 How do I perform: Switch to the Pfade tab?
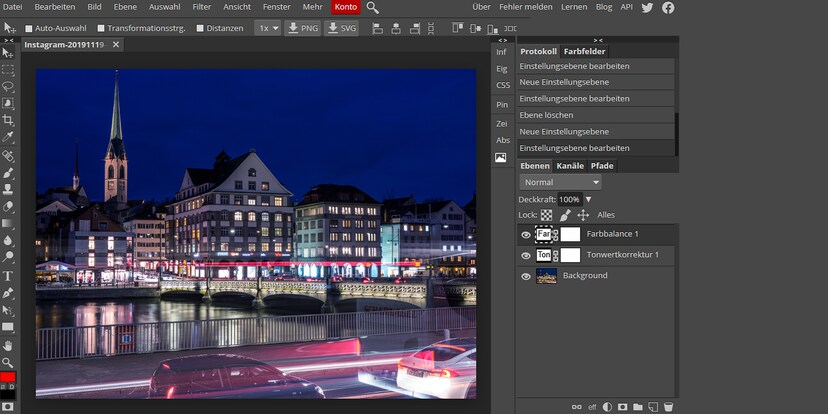(x=602, y=166)
